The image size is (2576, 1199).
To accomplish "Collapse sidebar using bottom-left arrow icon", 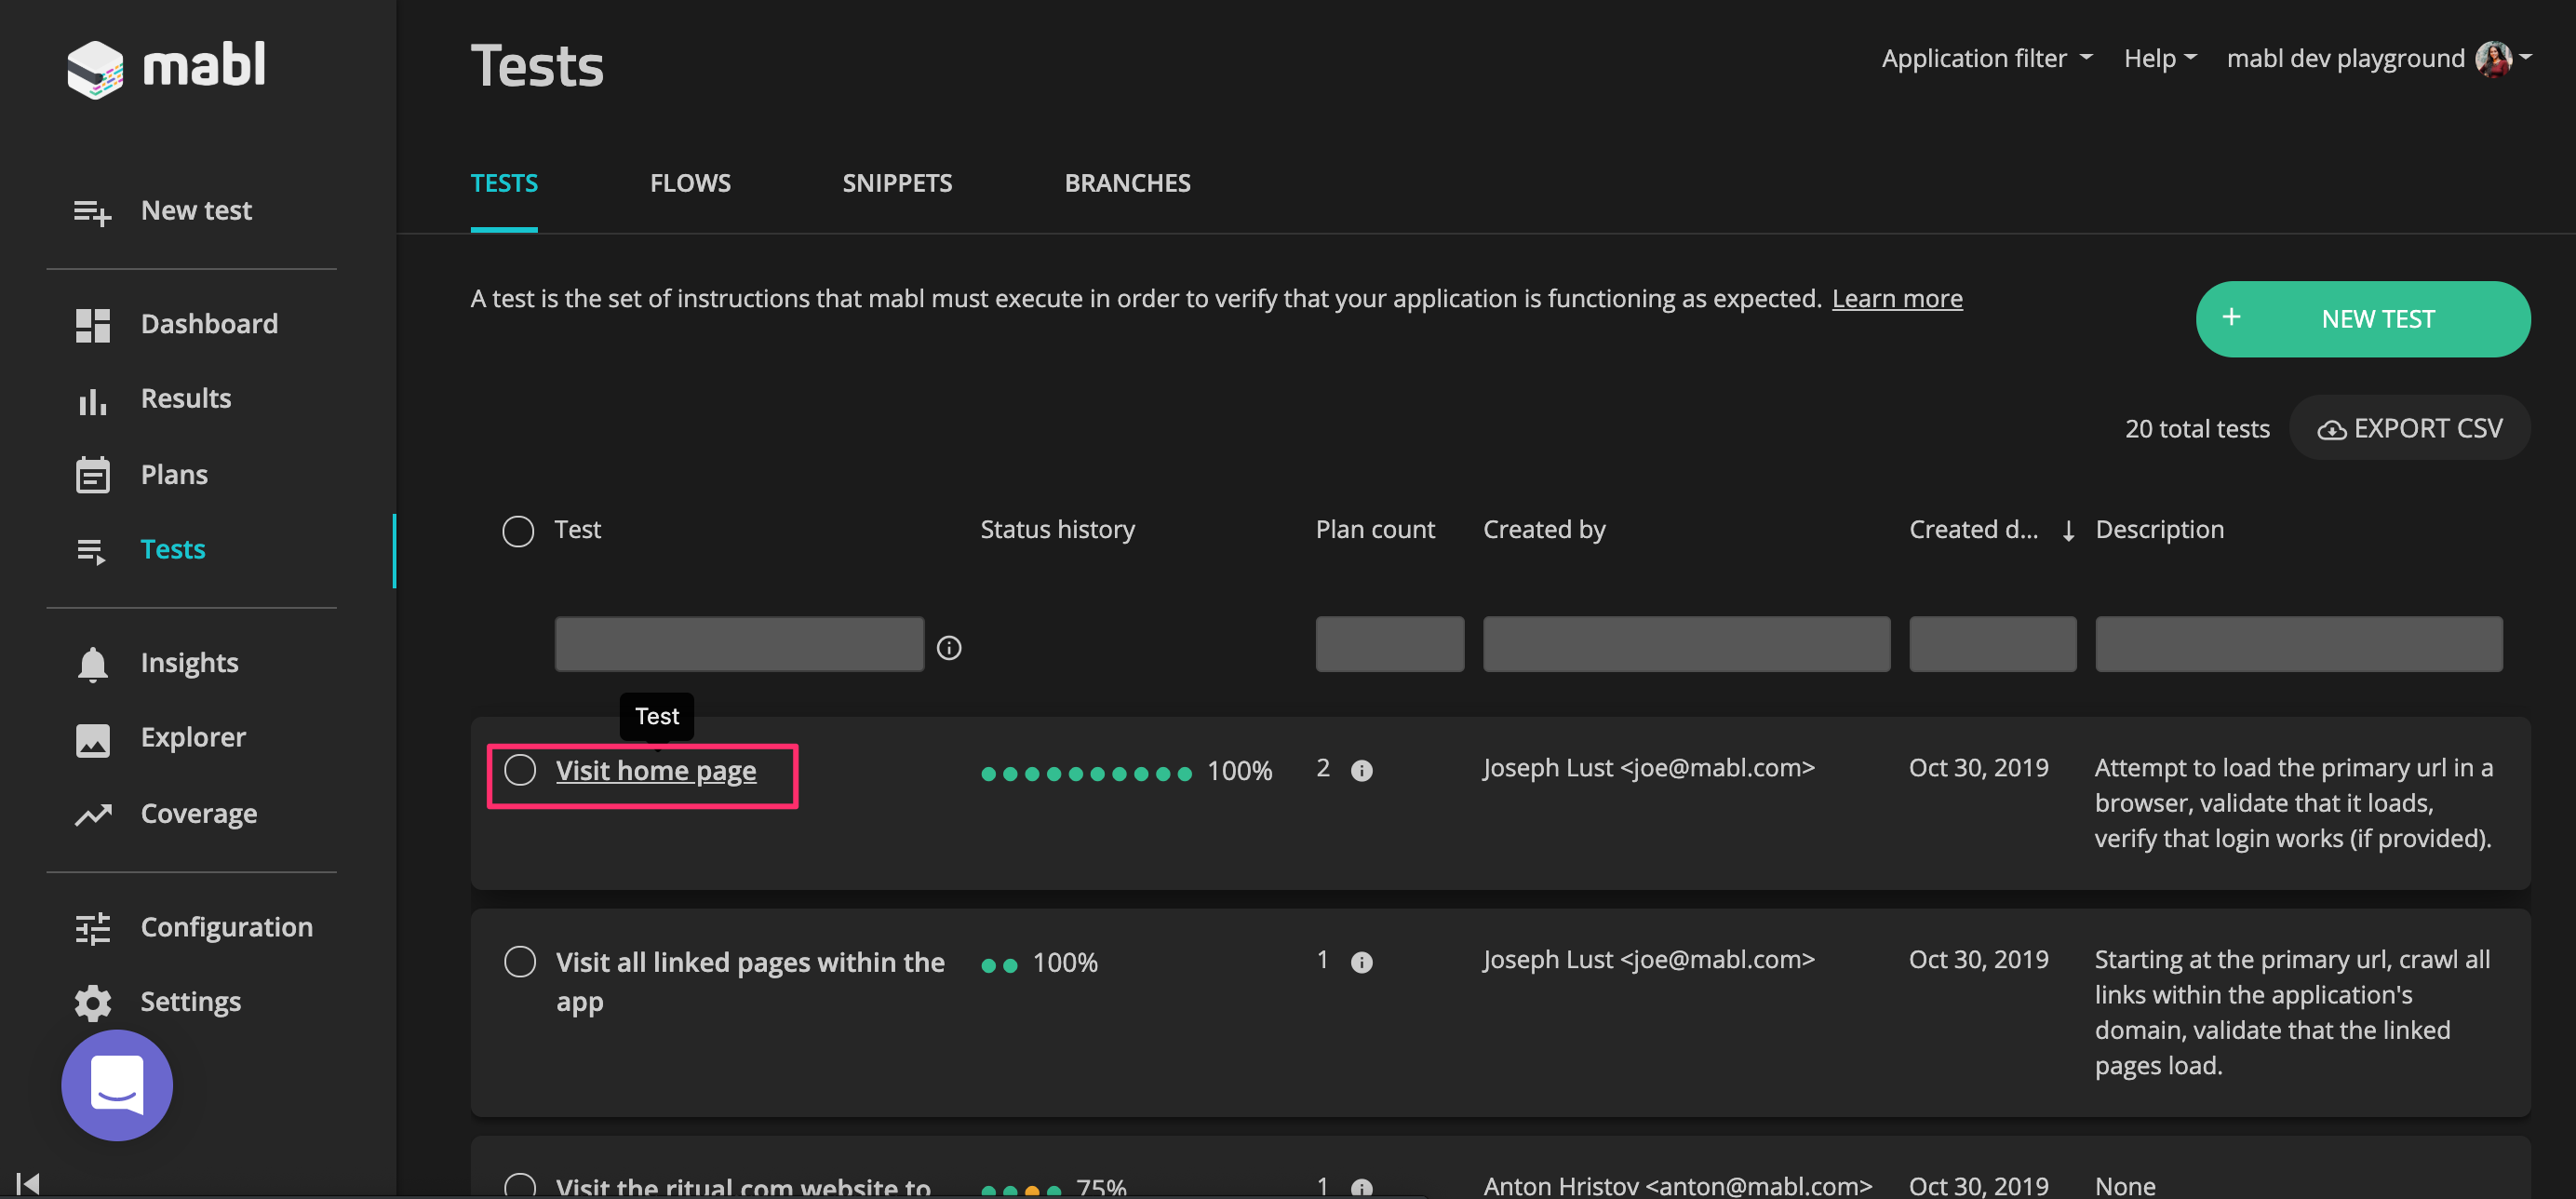I will 28,1183.
